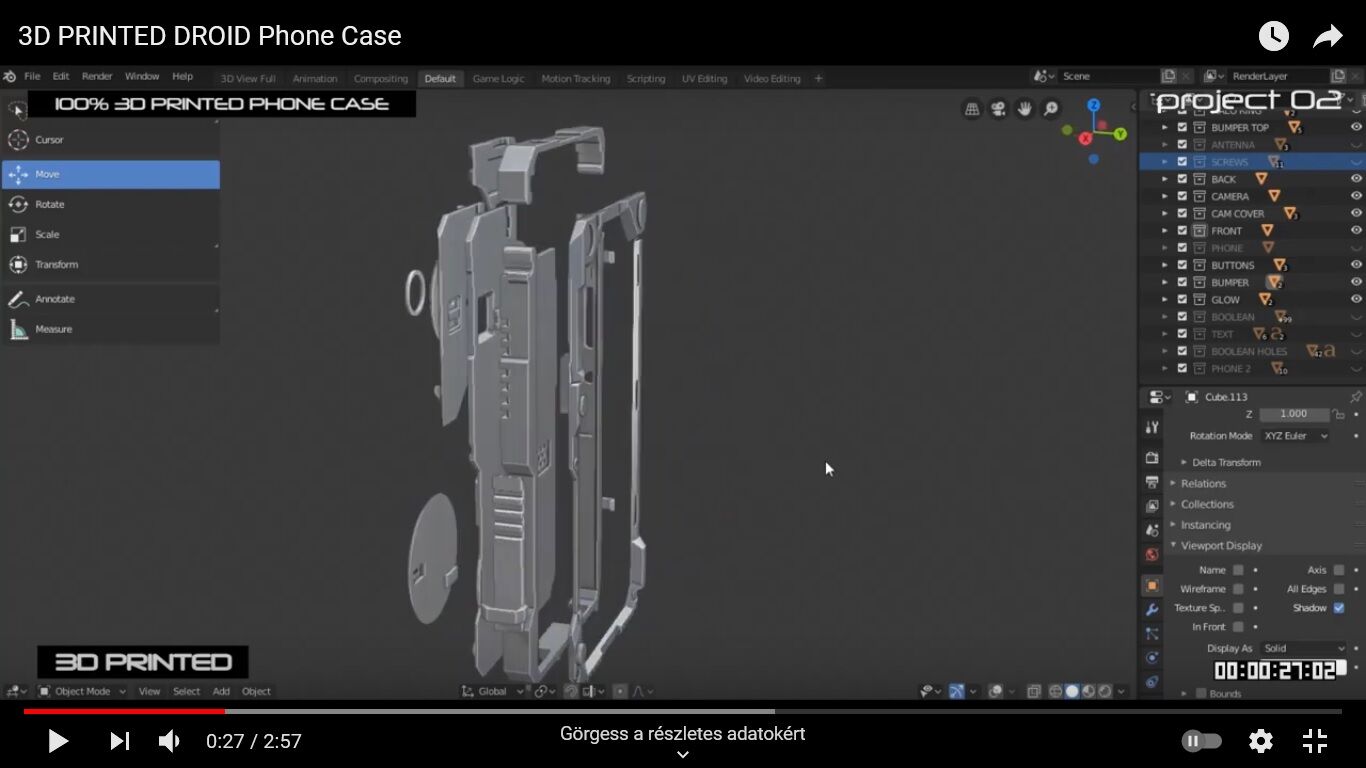Image resolution: width=1366 pixels, height=768 pixels.
Task: Open the View Layer properties tab
Action: coord(1152,506)
